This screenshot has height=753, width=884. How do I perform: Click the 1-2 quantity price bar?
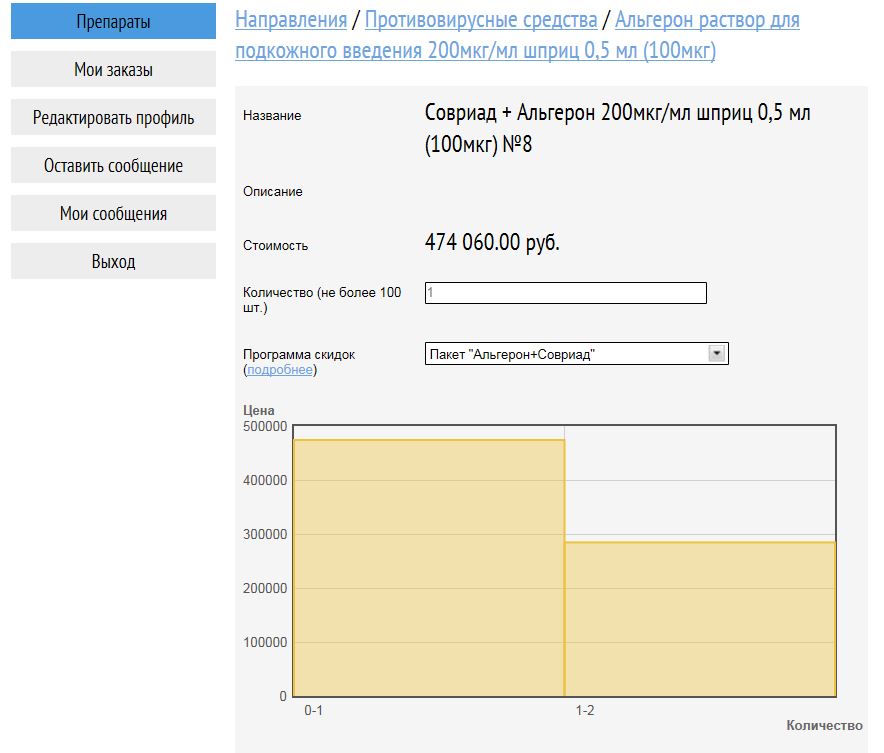(700, 619)
